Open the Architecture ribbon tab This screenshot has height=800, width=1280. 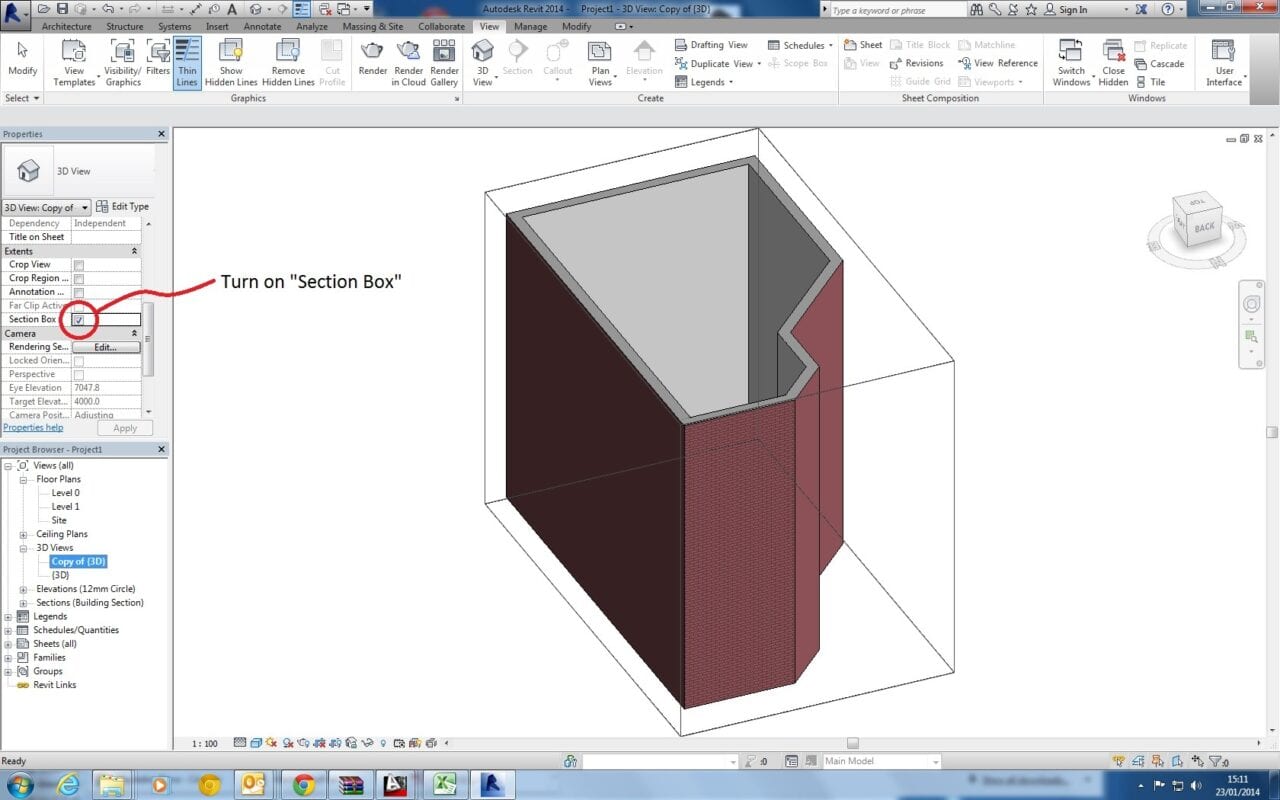tap(66, 27)
